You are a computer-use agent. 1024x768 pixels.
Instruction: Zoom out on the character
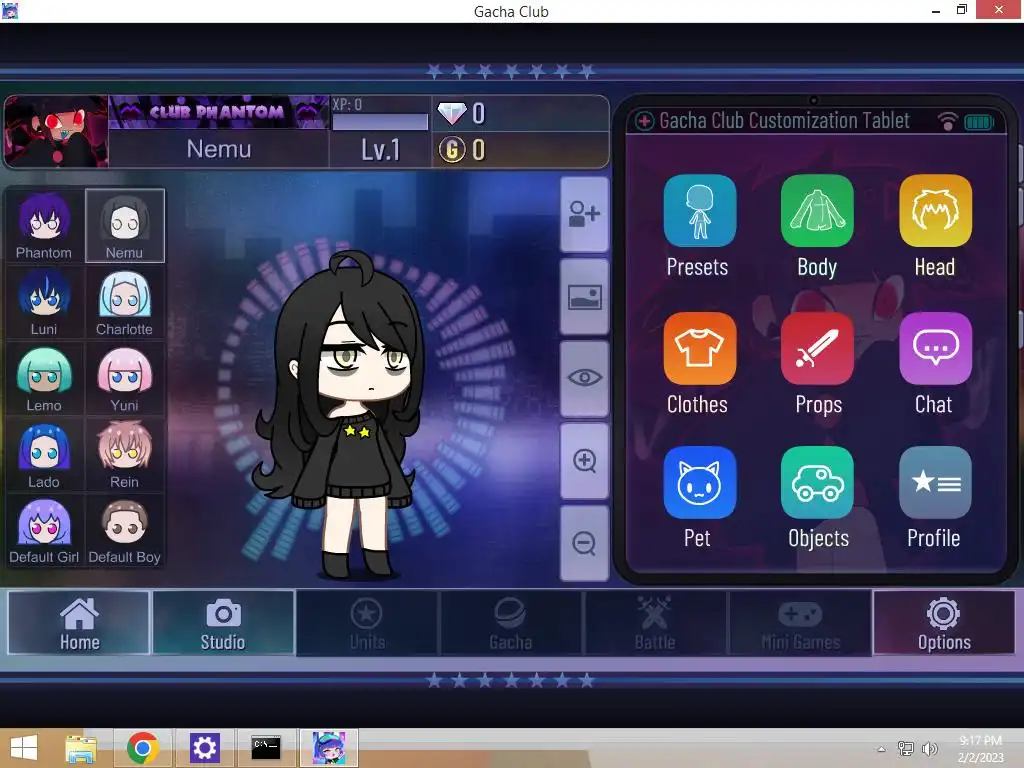click(x=584, y=543)
